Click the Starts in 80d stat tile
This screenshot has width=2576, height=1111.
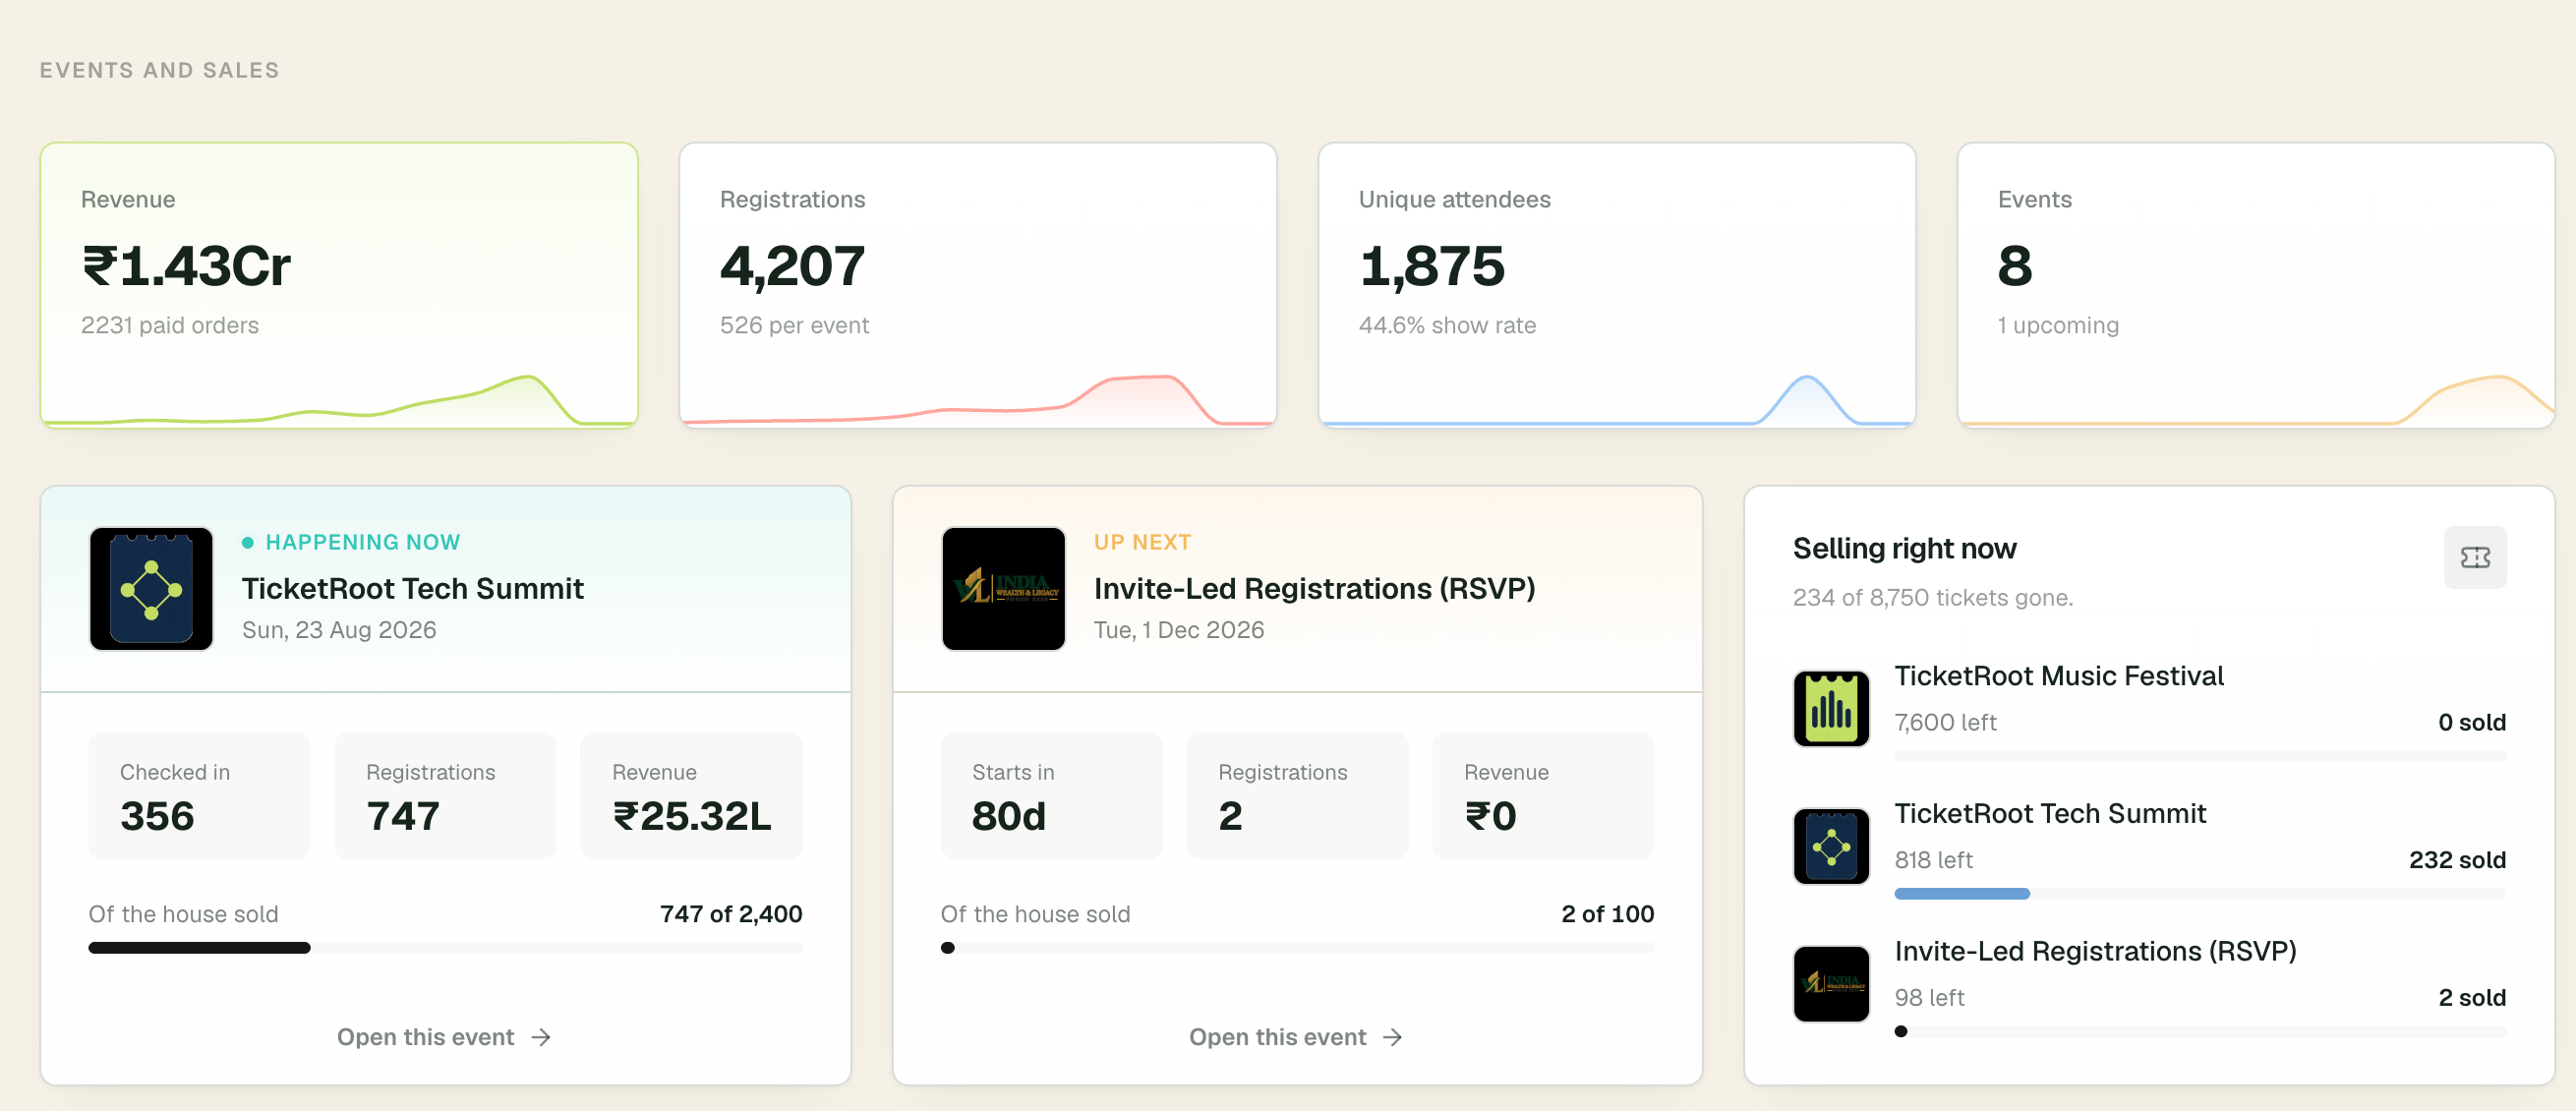point(1051,796)
